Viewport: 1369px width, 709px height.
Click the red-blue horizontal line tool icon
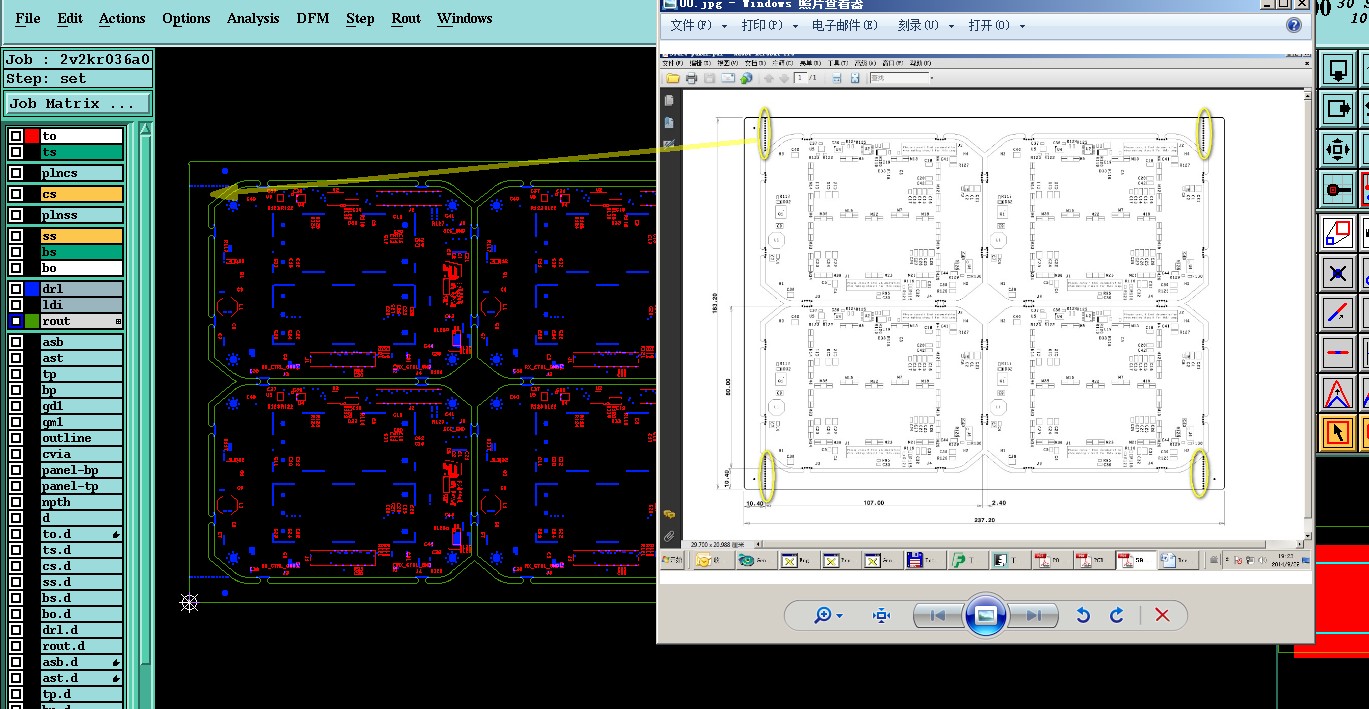pyautogui.click(x=1338, y=352)
